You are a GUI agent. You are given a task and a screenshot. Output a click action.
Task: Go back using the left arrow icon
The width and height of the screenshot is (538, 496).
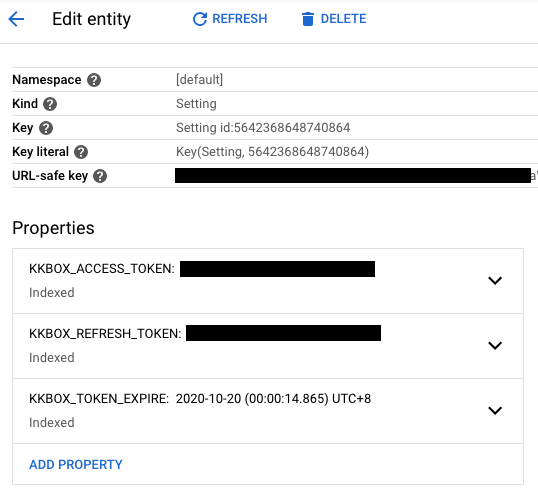pos(16,19)
